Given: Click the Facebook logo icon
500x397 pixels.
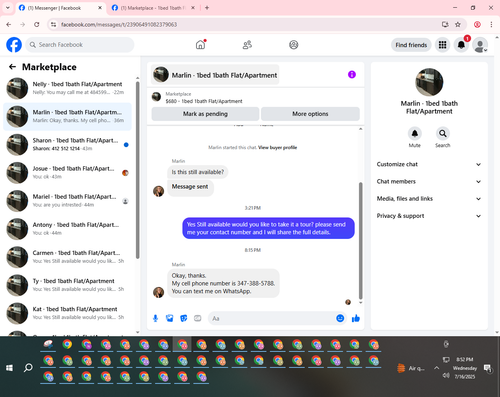Looking at the screenshot, I should [14, 45].
